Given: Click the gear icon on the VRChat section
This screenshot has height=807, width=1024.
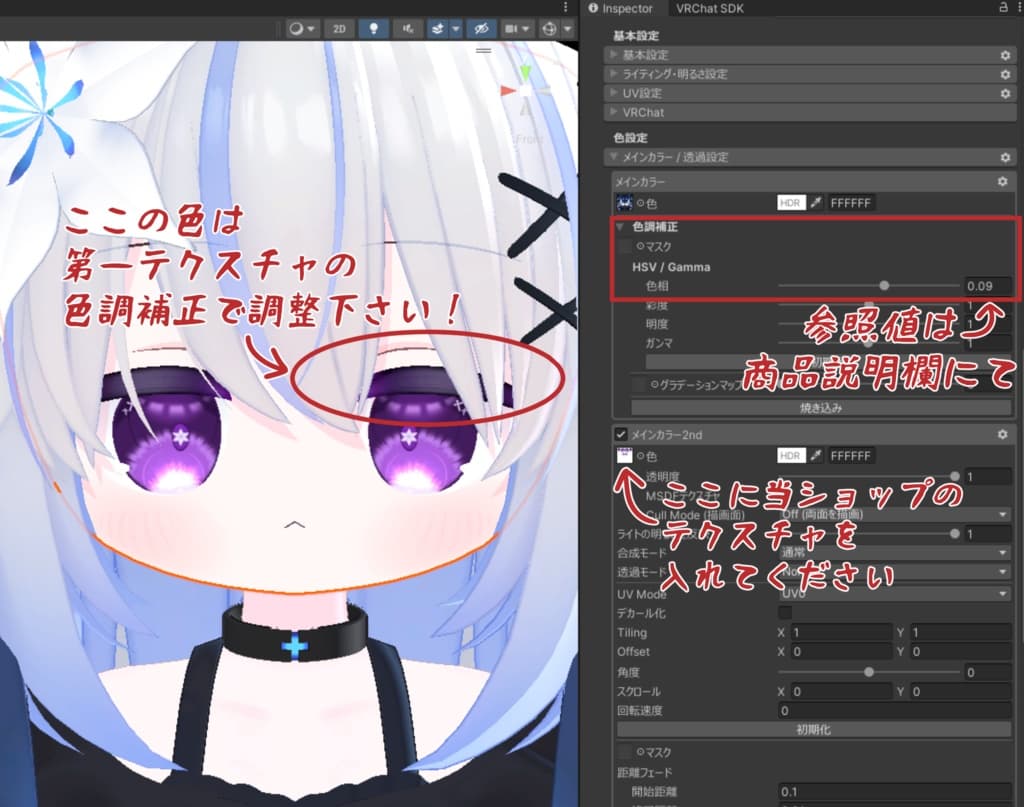Looking at the screenshot, I should pyautogui.click(x=1005, y=112).
